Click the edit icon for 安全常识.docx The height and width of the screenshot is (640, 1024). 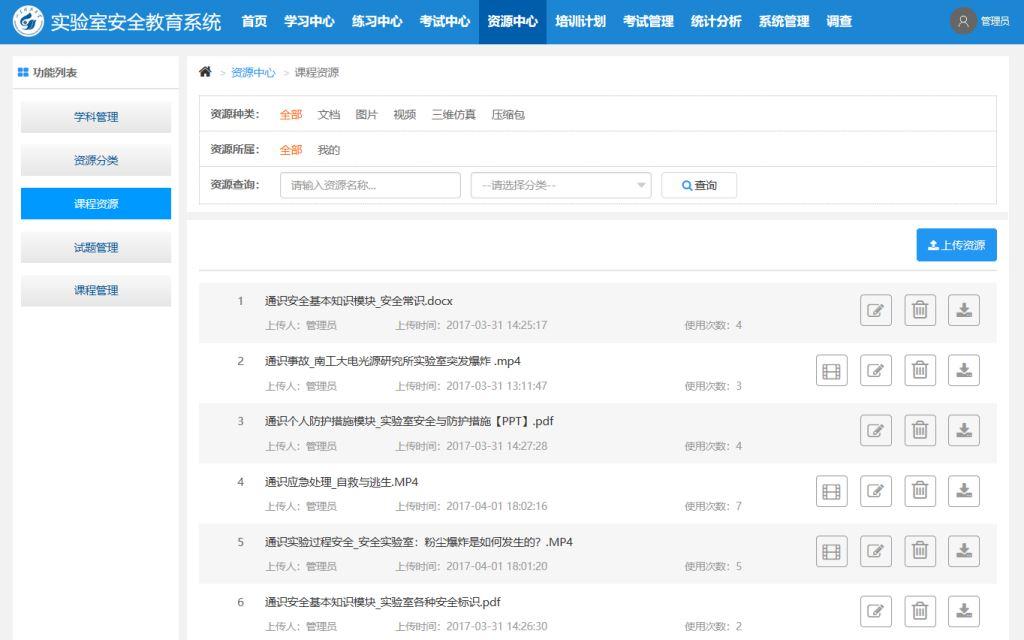875,311
